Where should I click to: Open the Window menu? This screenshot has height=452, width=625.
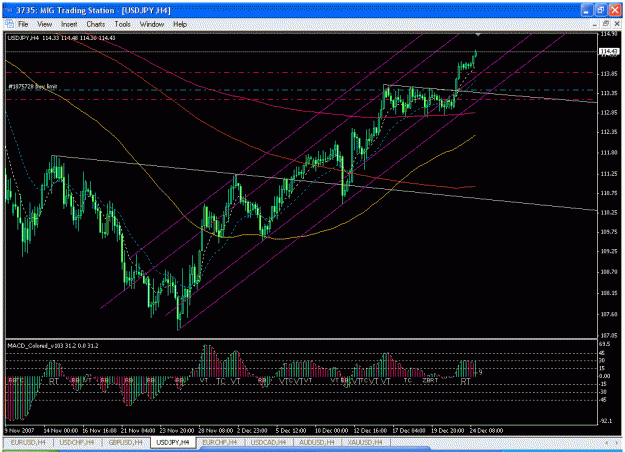coord(151,24)
